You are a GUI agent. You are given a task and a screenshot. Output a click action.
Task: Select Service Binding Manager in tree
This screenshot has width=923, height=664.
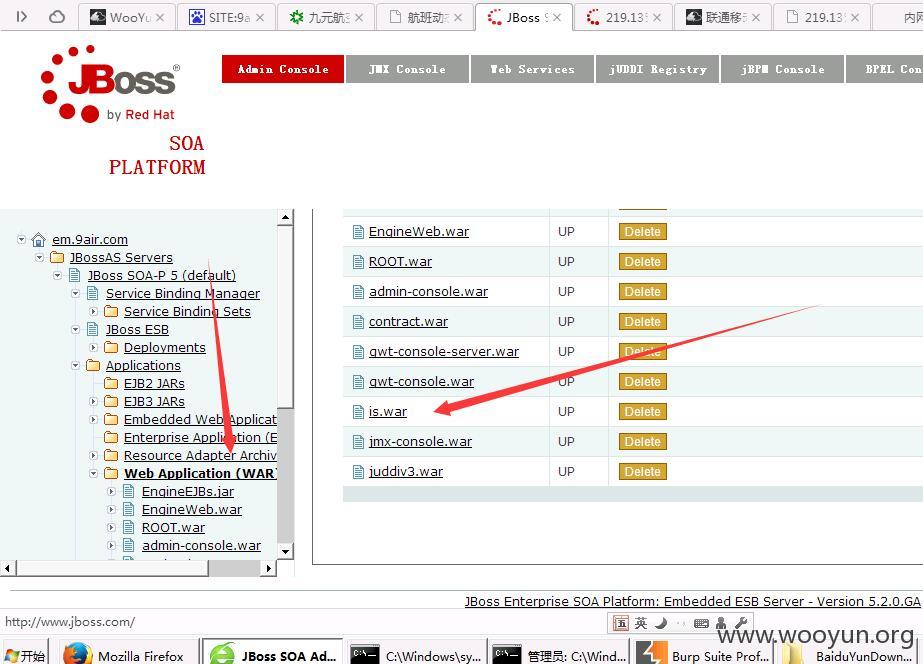pos(182,293)
